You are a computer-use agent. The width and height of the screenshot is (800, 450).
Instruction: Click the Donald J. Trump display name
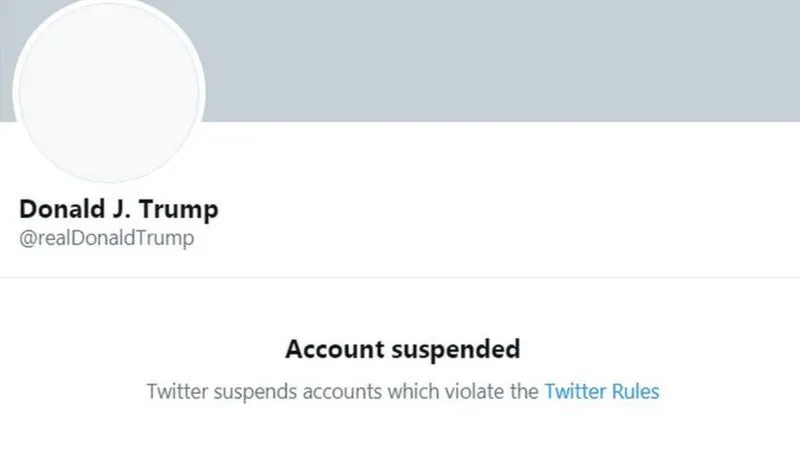pos(118,210)
